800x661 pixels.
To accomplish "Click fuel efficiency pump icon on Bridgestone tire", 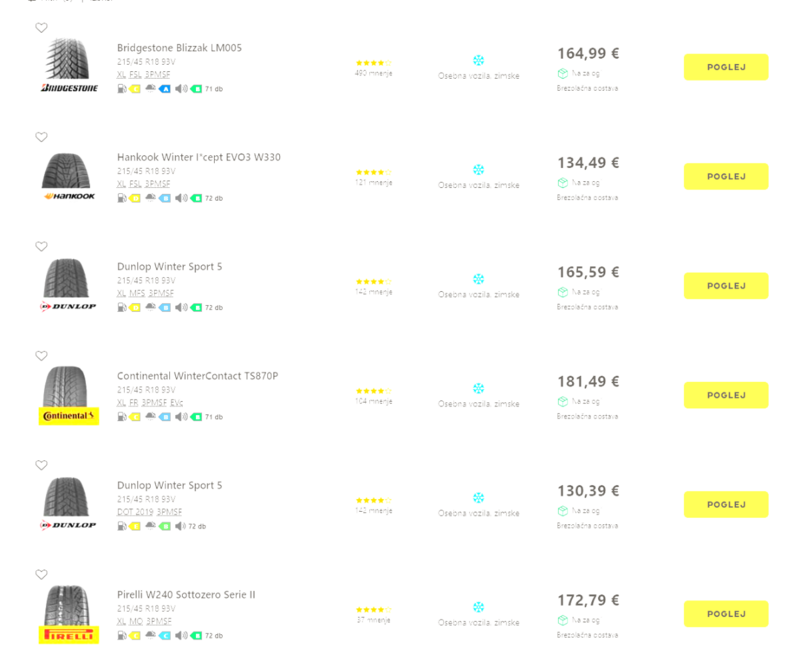I will [x=121, y=88].
